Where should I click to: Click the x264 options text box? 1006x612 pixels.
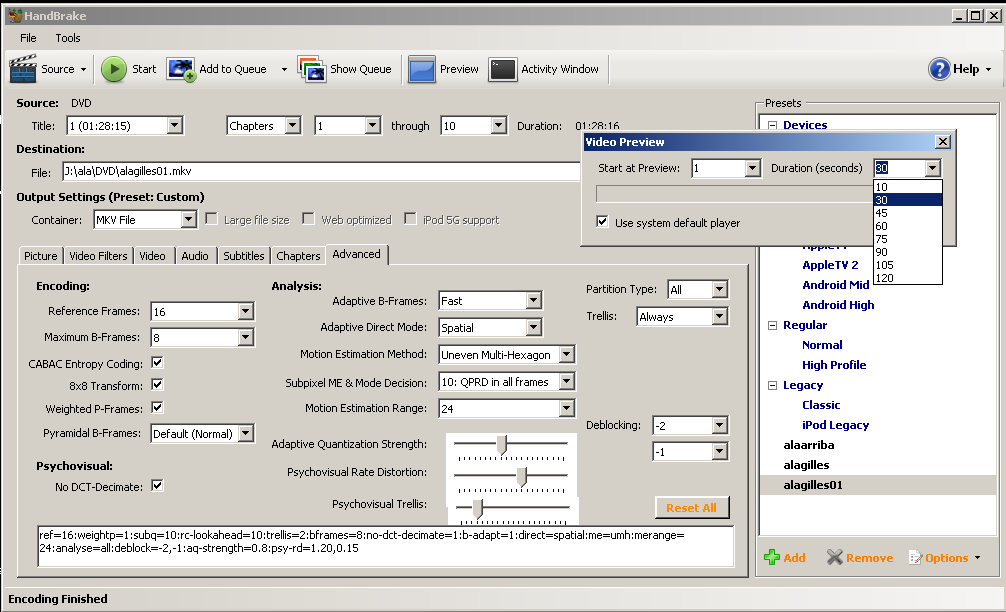(386, 547)
